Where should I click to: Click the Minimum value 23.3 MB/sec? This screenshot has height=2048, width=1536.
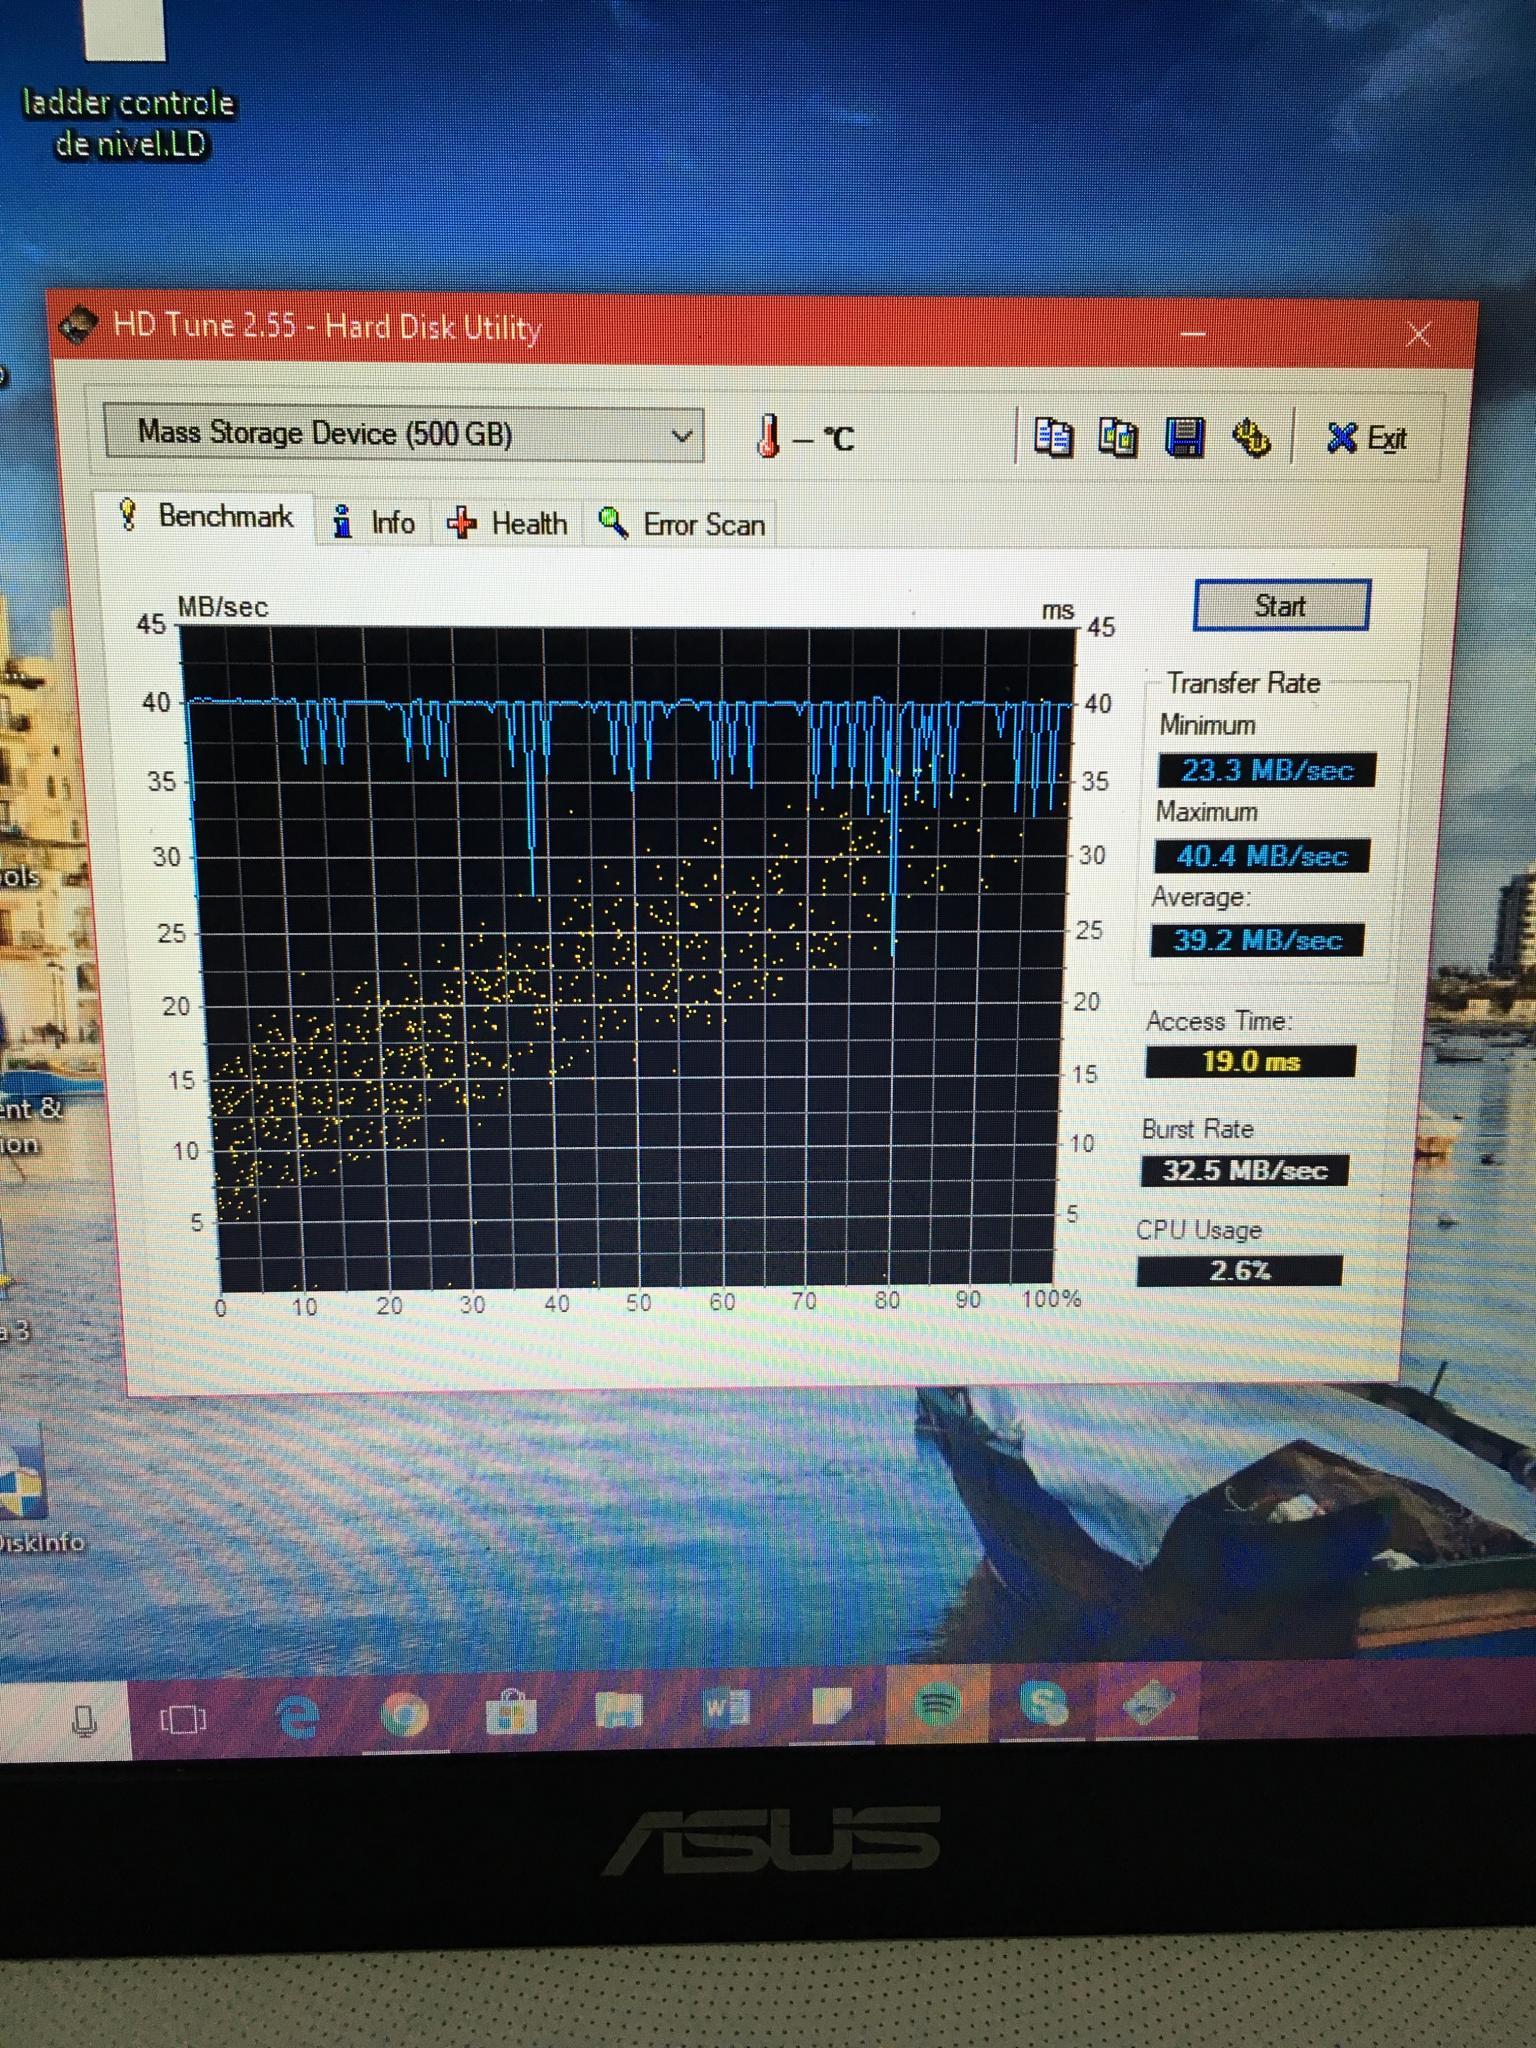[x=1266, y=770]
